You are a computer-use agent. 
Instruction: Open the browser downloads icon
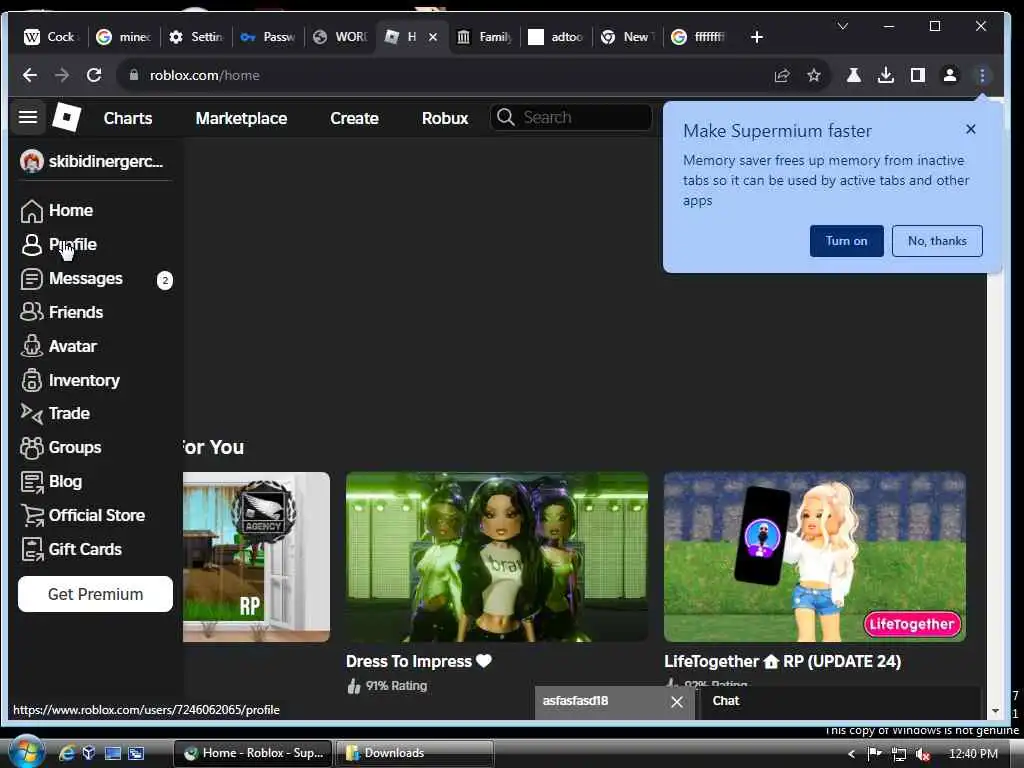pos(886,75)
